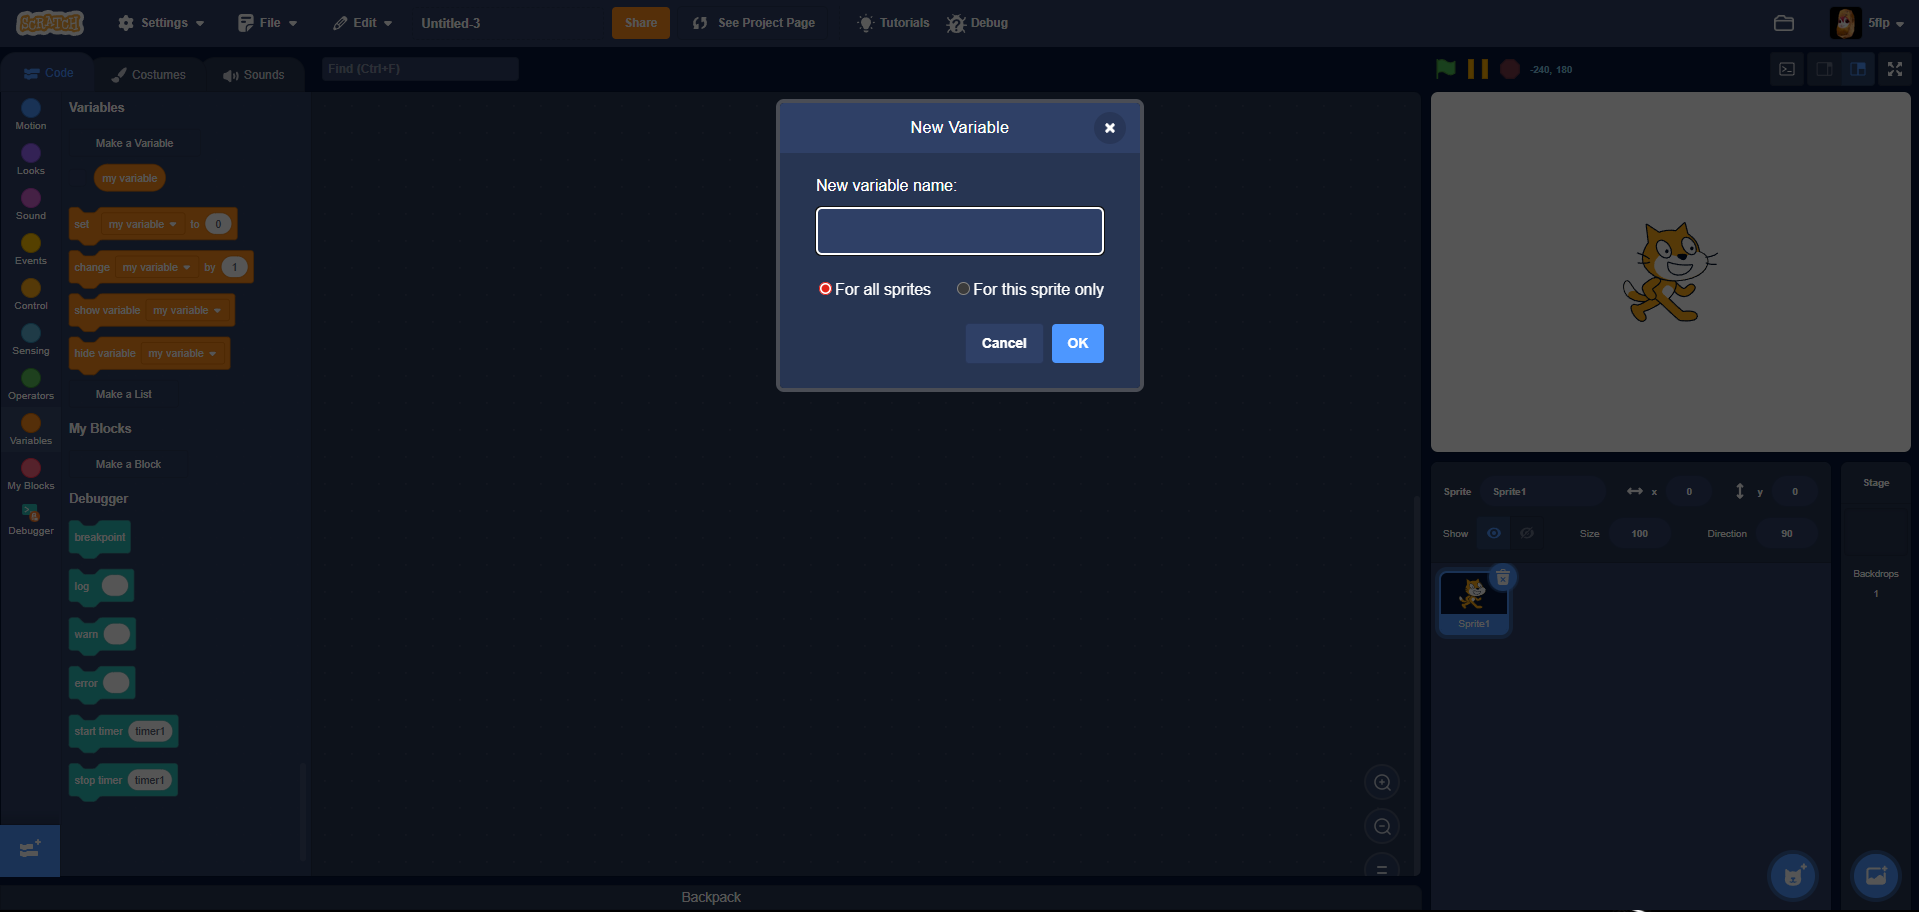
Task: Open the Choose a Backdrop button
Action: [1876, 876]
